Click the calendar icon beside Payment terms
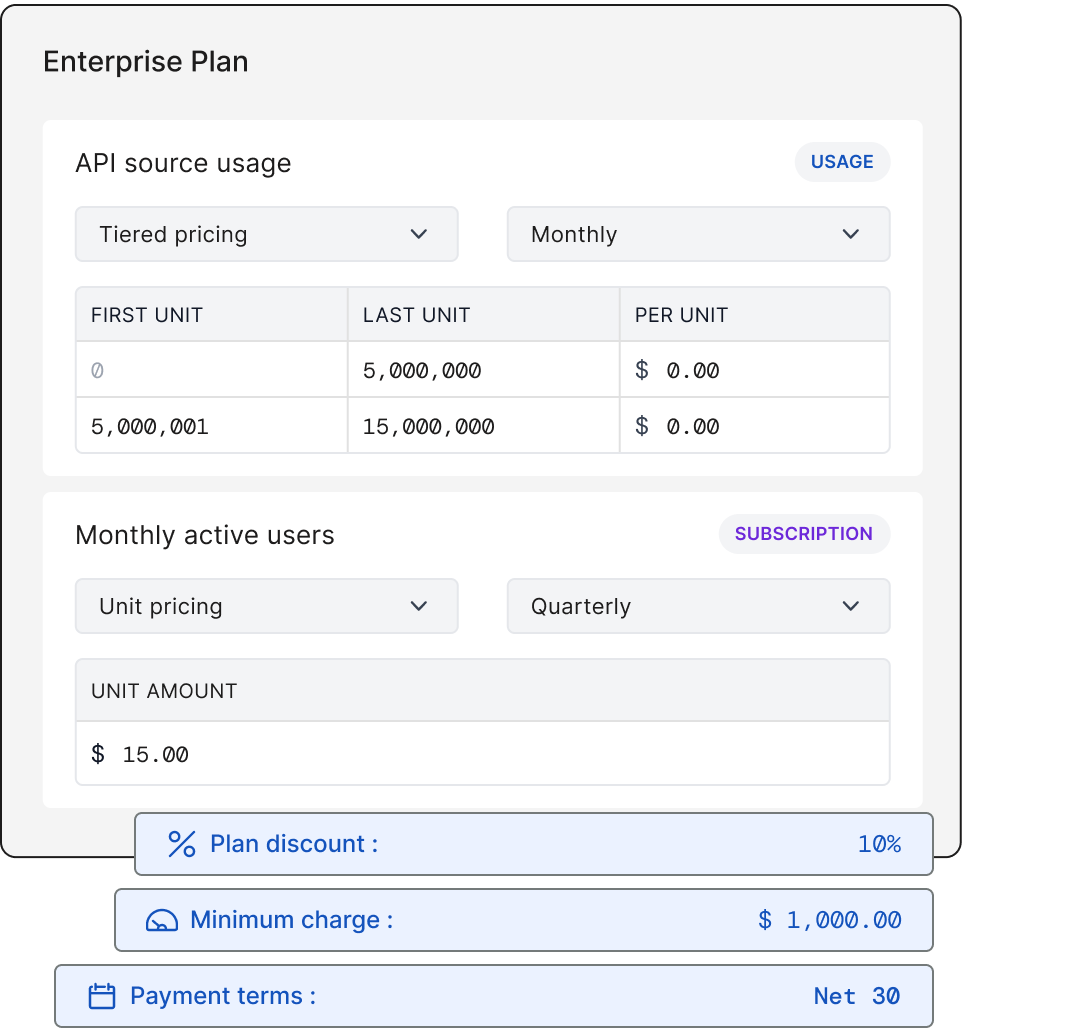Viewport: 1088px width, 1032px height. (102, 996)
